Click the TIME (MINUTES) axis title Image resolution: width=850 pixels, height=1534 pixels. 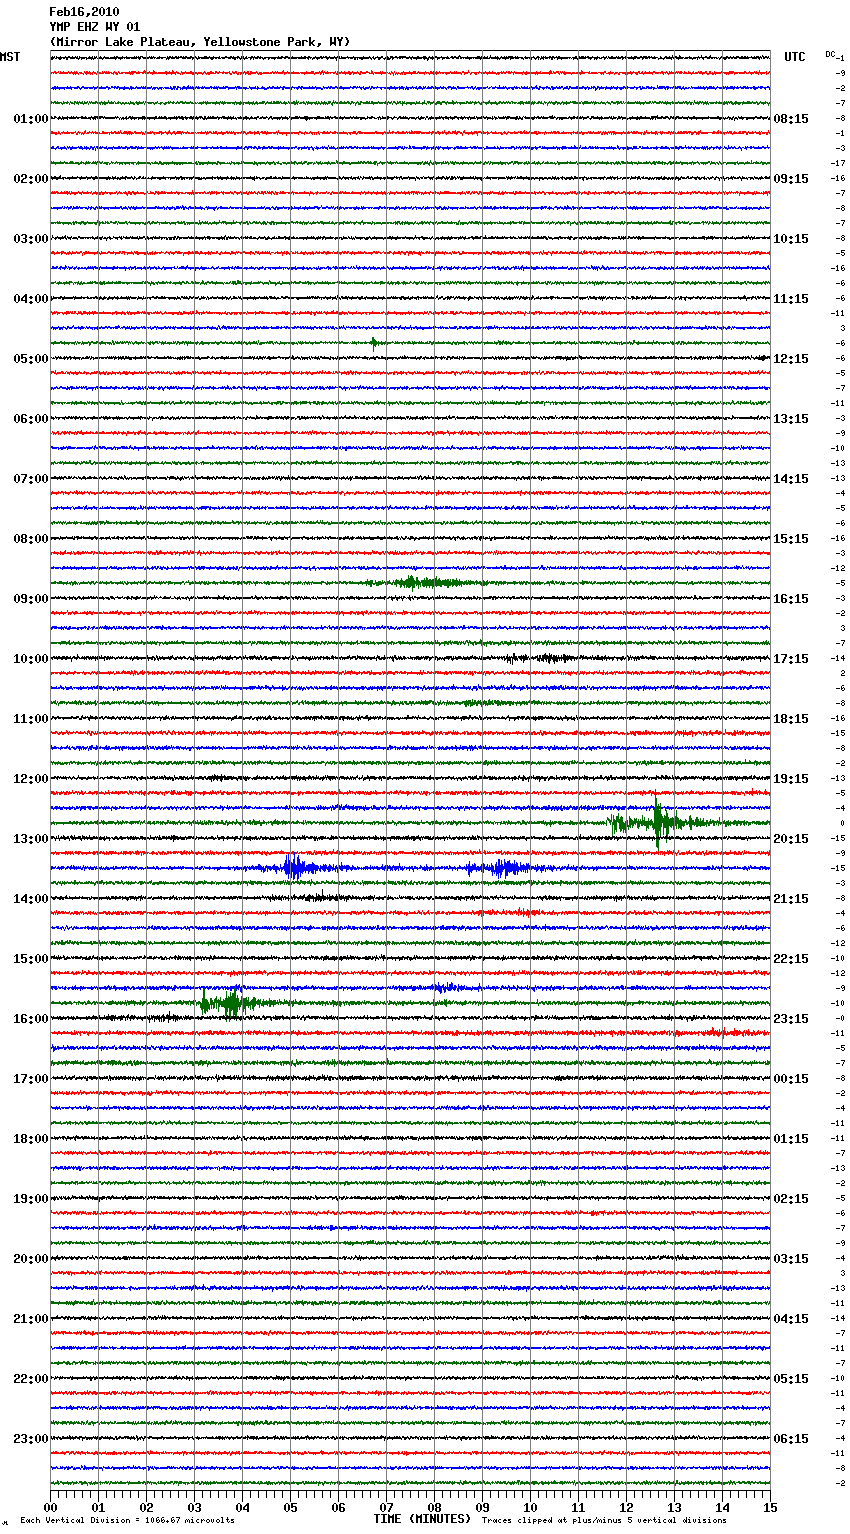click(x=422, y=1519)
